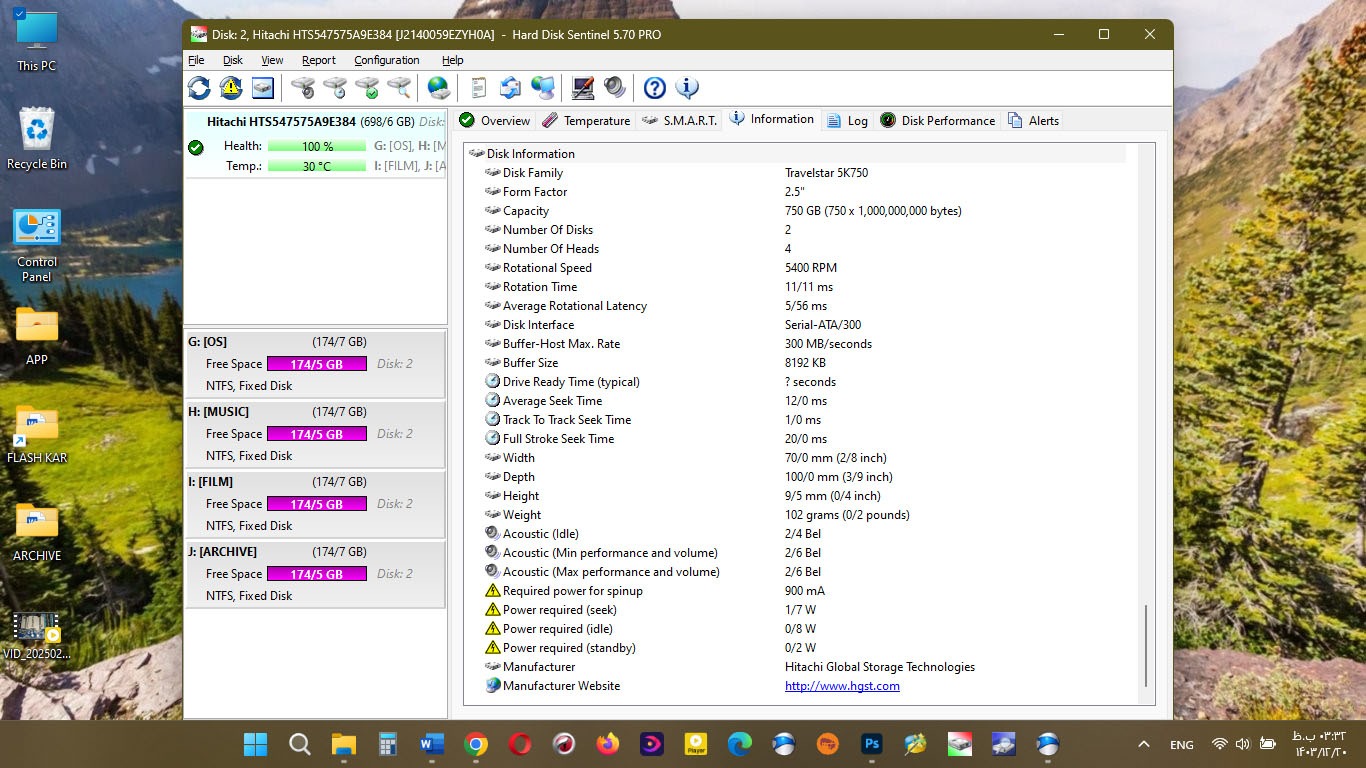This screenshot has width=1366, height=768.
Task: Open the http://www.hgst.com manufacturer link
Action: coord(842,686)
